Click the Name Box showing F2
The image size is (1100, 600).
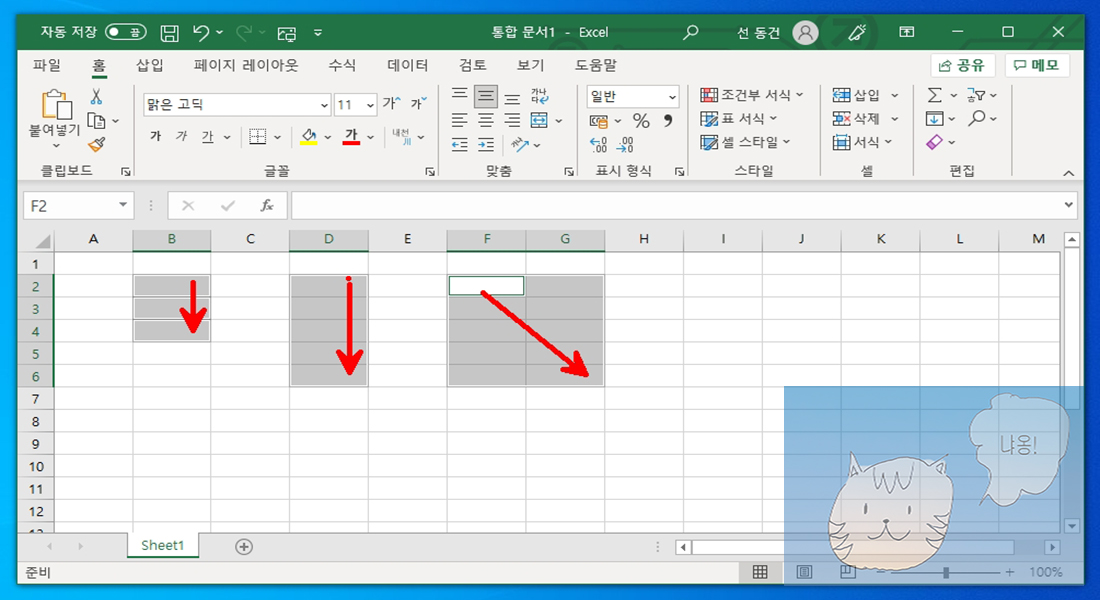pos(79,206)
